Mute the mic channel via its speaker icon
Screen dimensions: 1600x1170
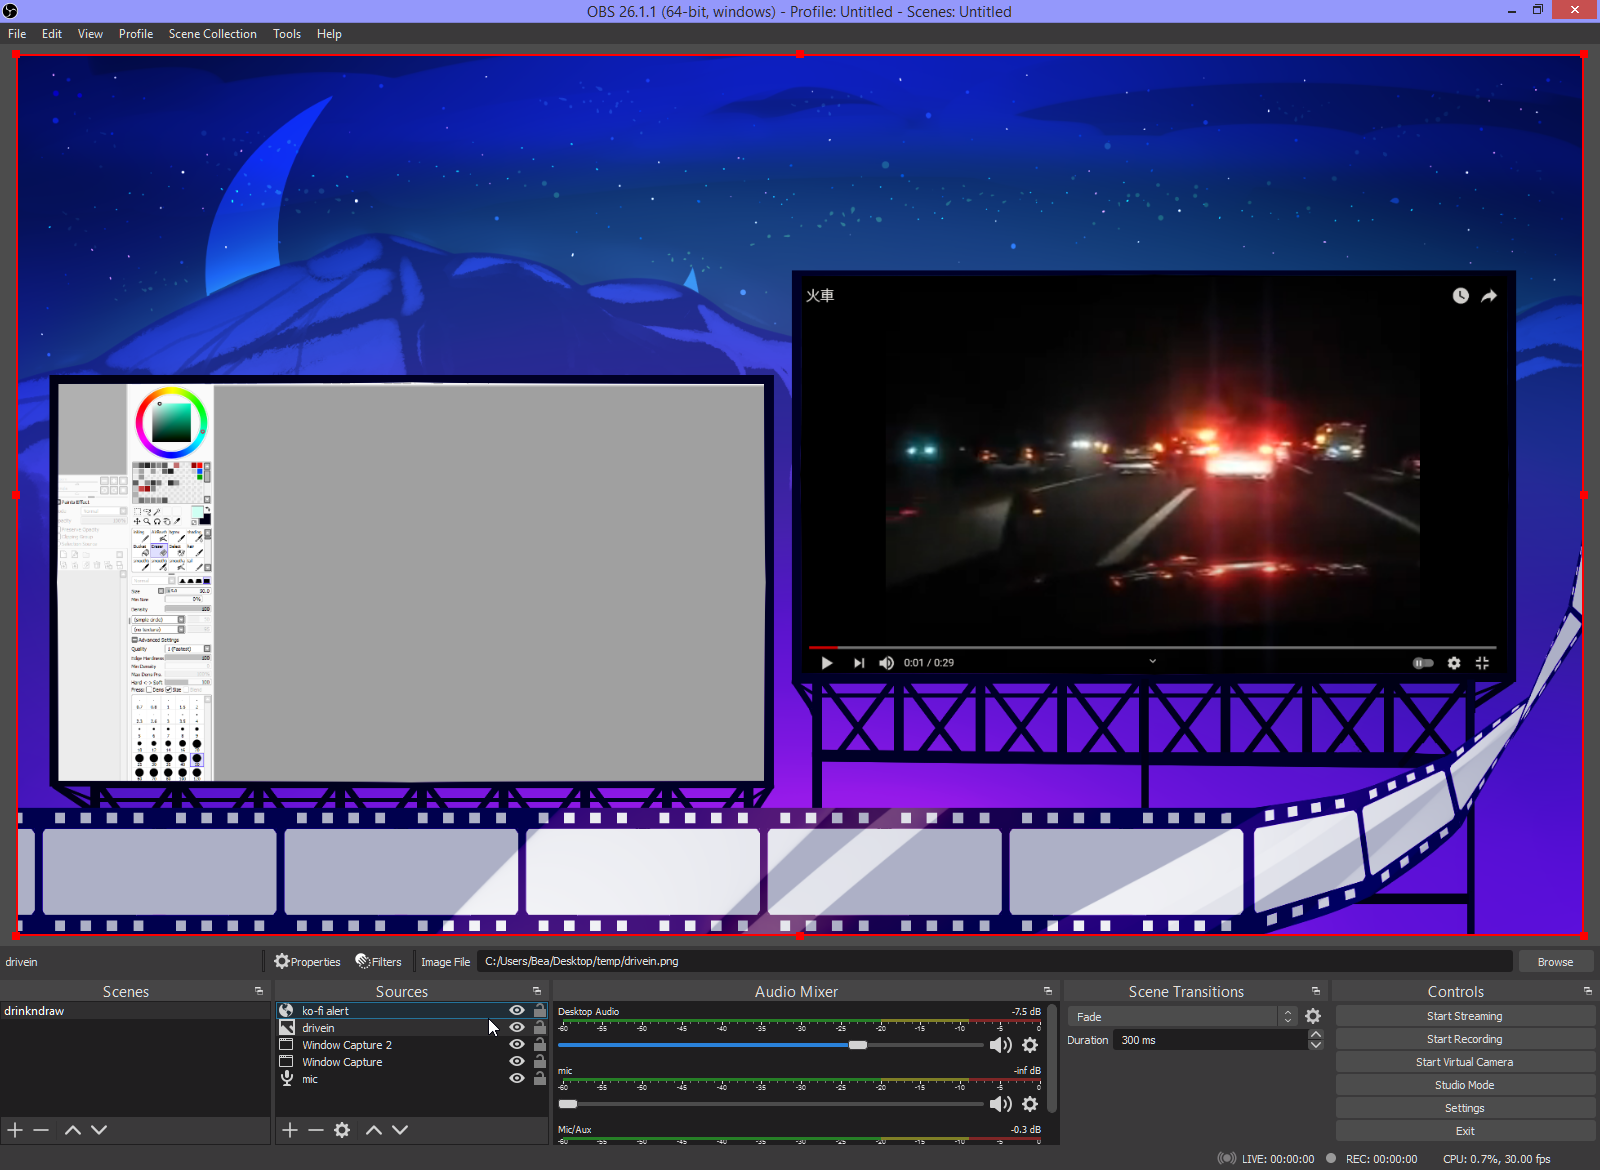[1000, 1104]
